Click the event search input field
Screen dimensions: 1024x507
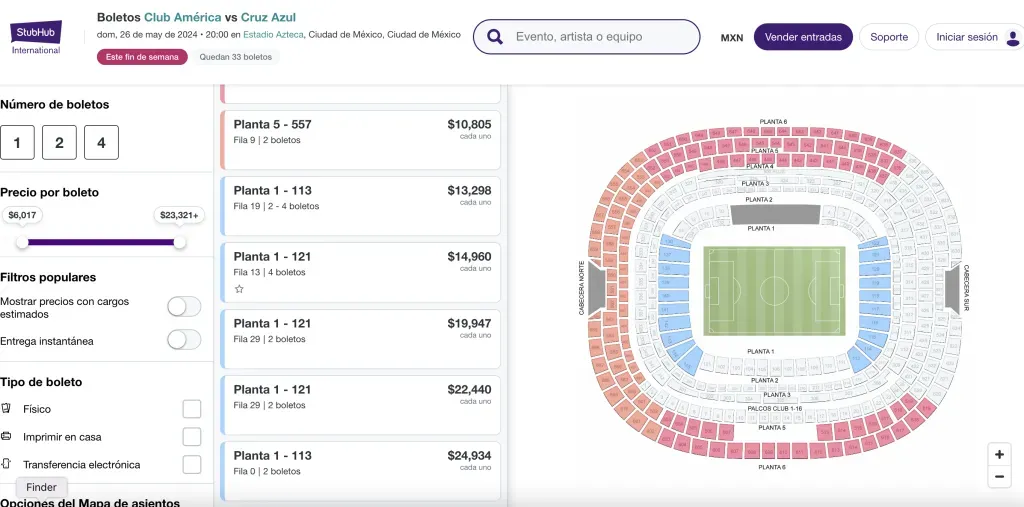600,37
